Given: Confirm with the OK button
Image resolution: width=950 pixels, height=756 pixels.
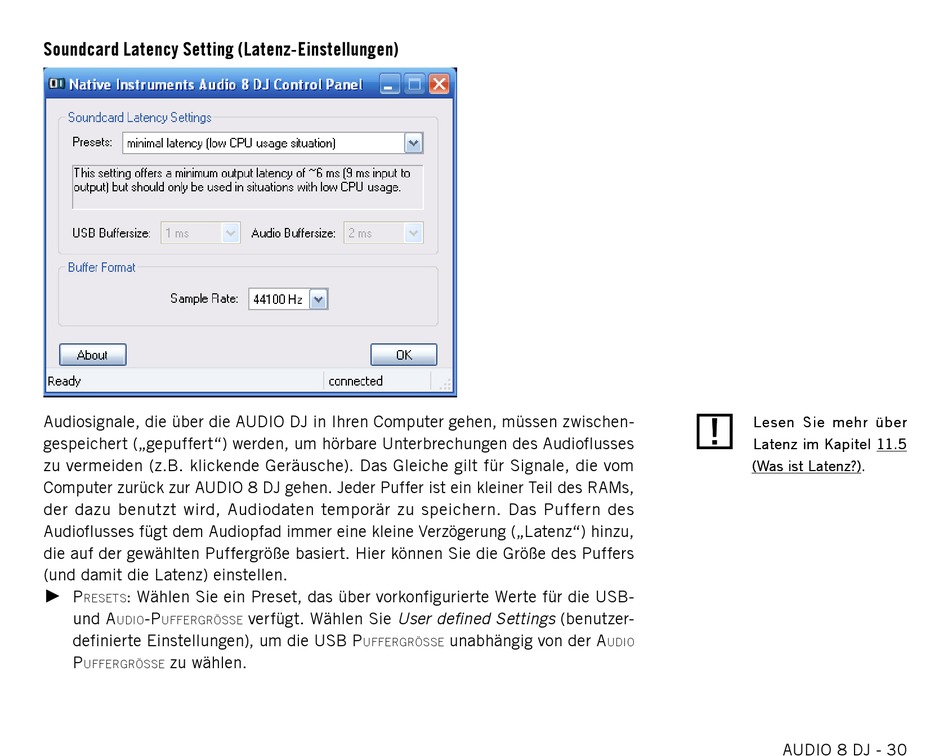Looking at the screenshot, I should pyautogui.click(x=404, y=355).
